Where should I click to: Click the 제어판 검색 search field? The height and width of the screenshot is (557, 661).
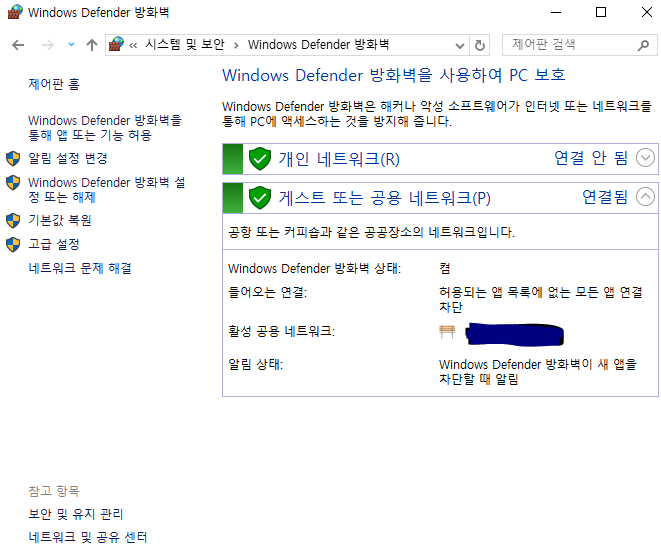coord(580,45)
